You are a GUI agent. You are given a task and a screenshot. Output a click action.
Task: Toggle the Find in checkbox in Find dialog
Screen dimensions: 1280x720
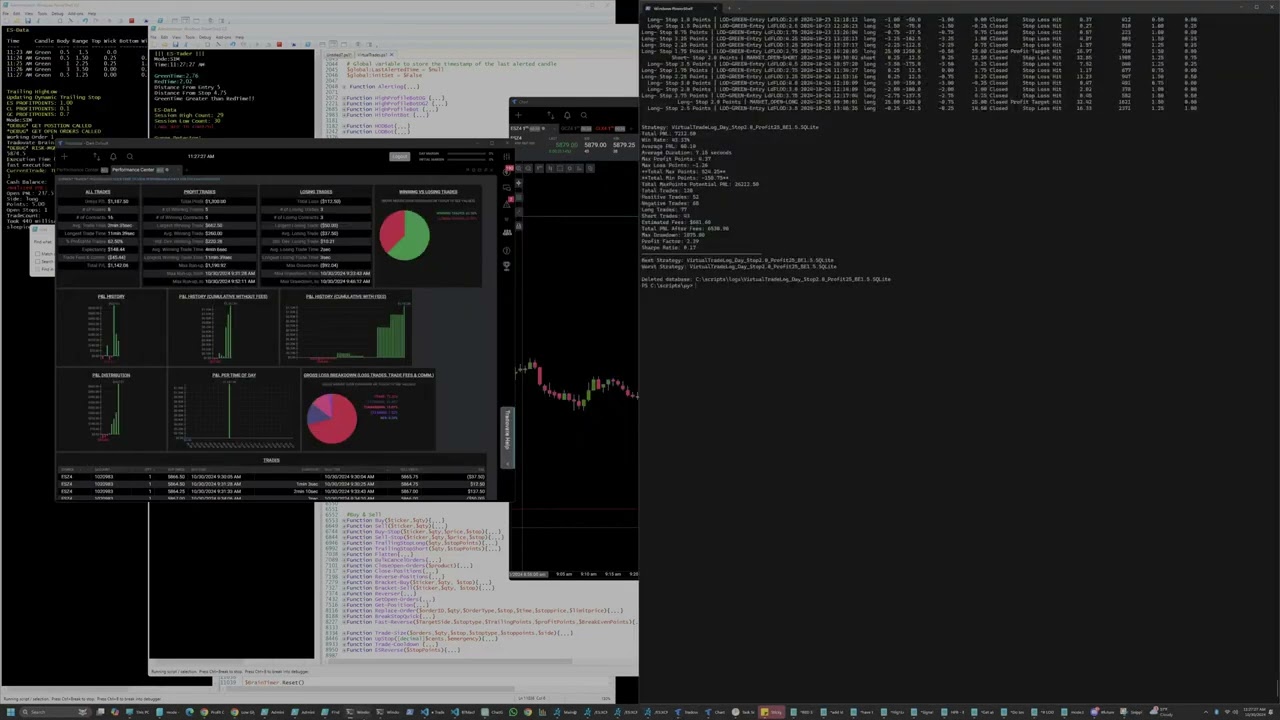point(37,269)
